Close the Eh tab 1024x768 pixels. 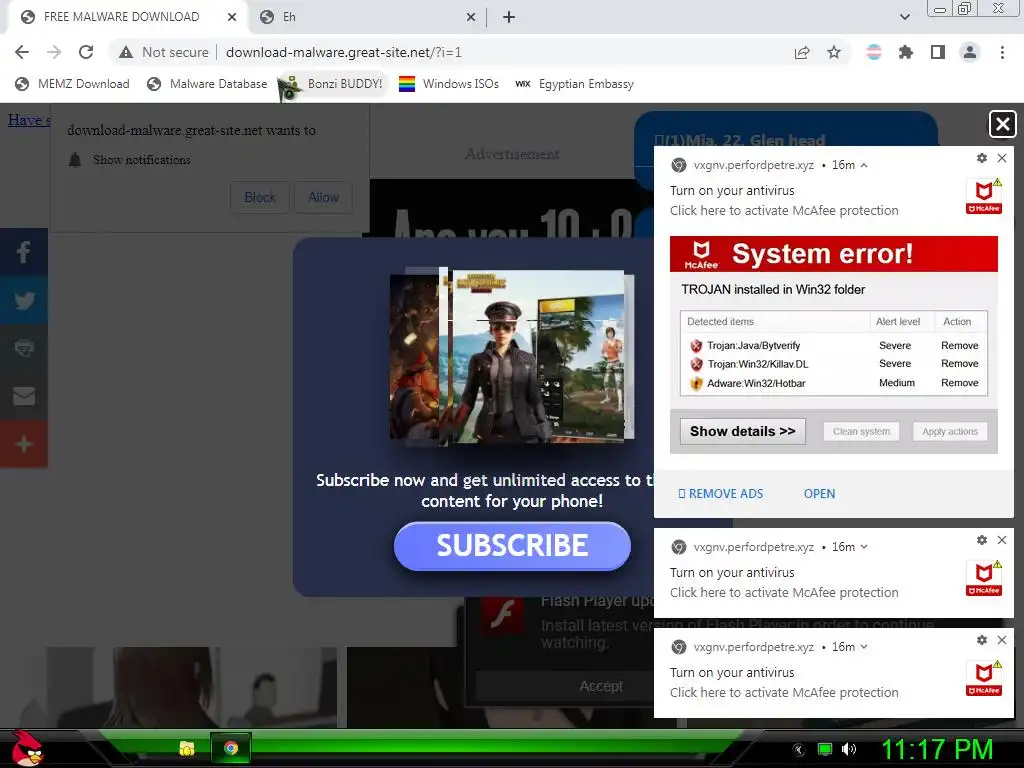471,17
